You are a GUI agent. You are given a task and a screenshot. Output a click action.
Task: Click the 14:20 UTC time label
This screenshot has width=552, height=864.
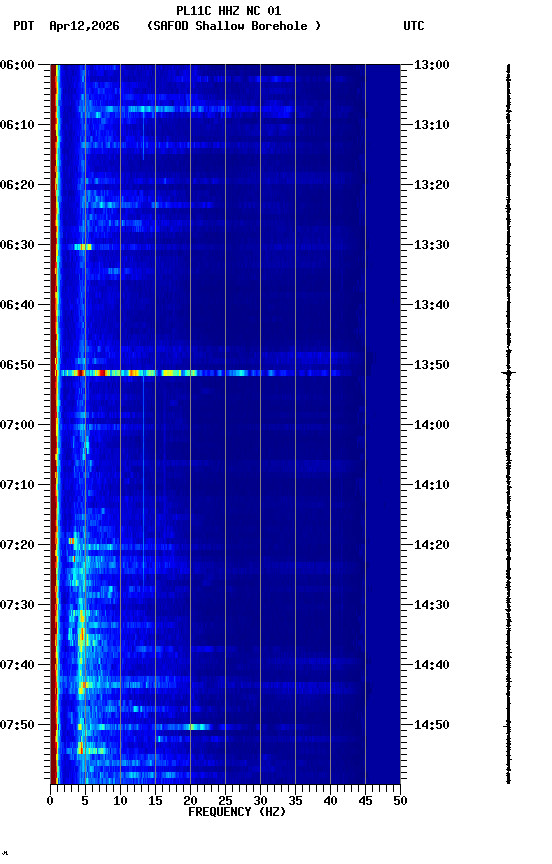pyautogui.click(x=432, y=545)
